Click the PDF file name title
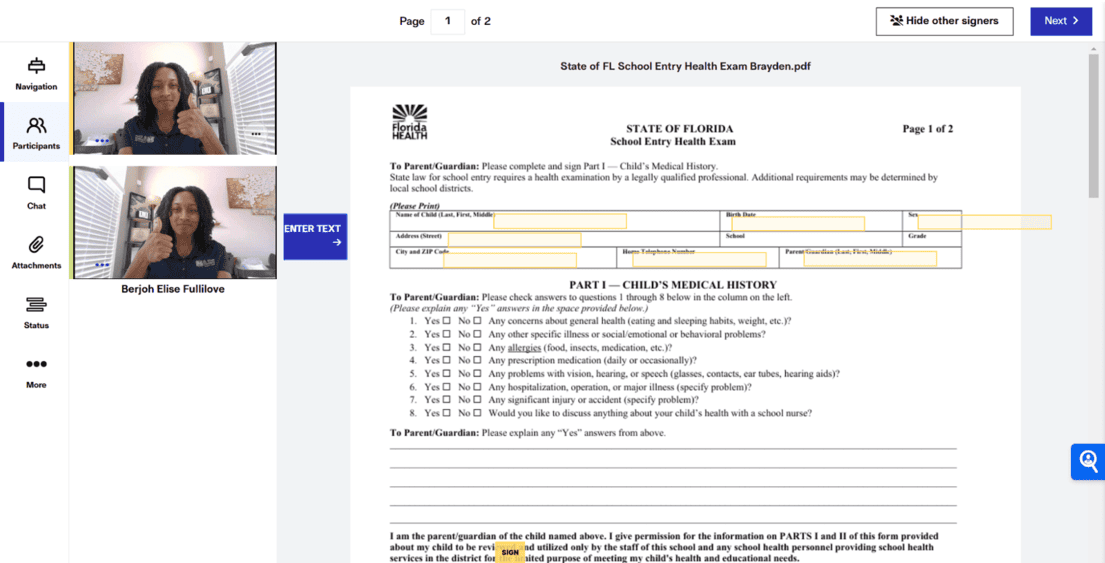1105x563 pixels. [686, 66]
